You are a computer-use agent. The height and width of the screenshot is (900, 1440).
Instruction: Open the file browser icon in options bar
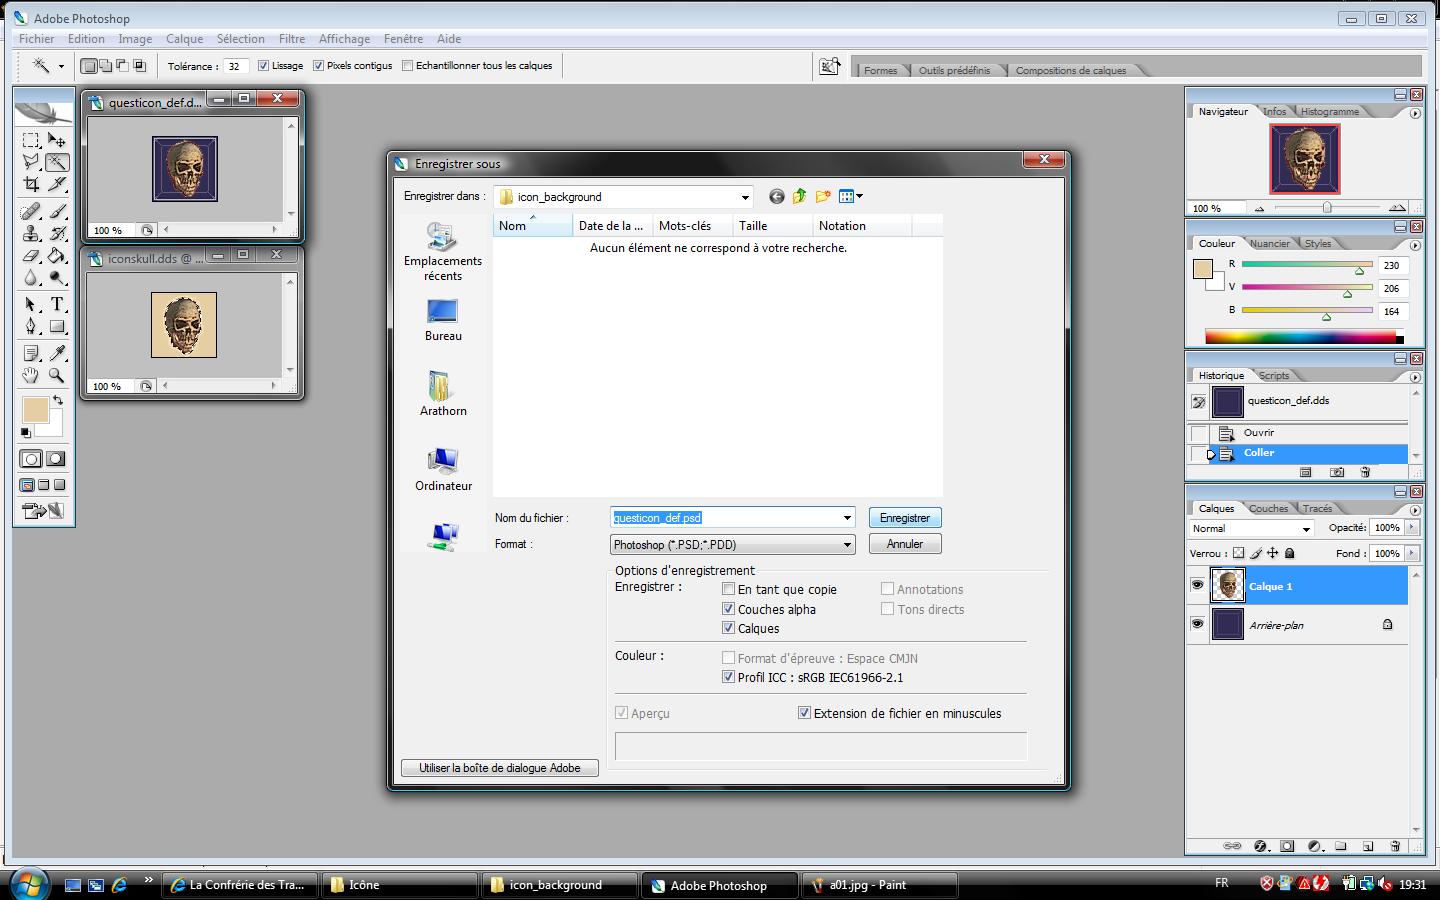point(829,67)
